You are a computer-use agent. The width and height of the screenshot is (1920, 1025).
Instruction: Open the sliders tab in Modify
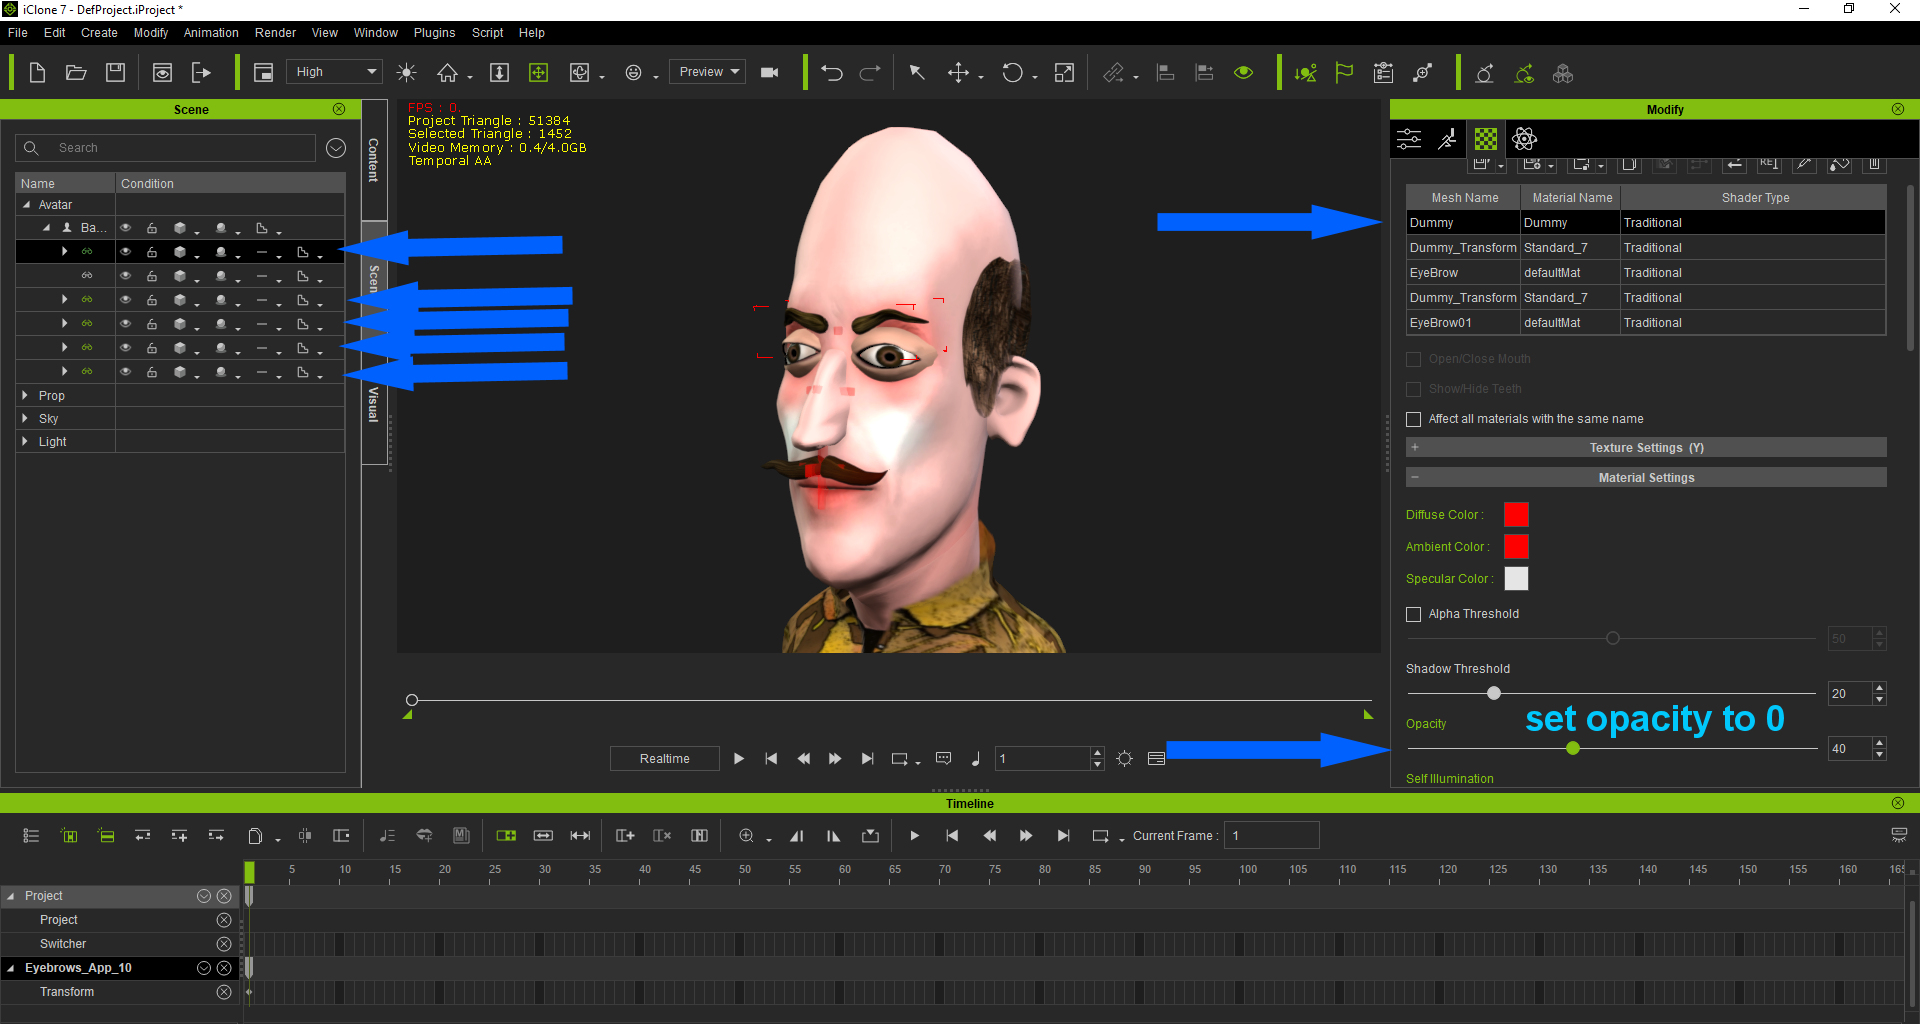click(1409, 139)
